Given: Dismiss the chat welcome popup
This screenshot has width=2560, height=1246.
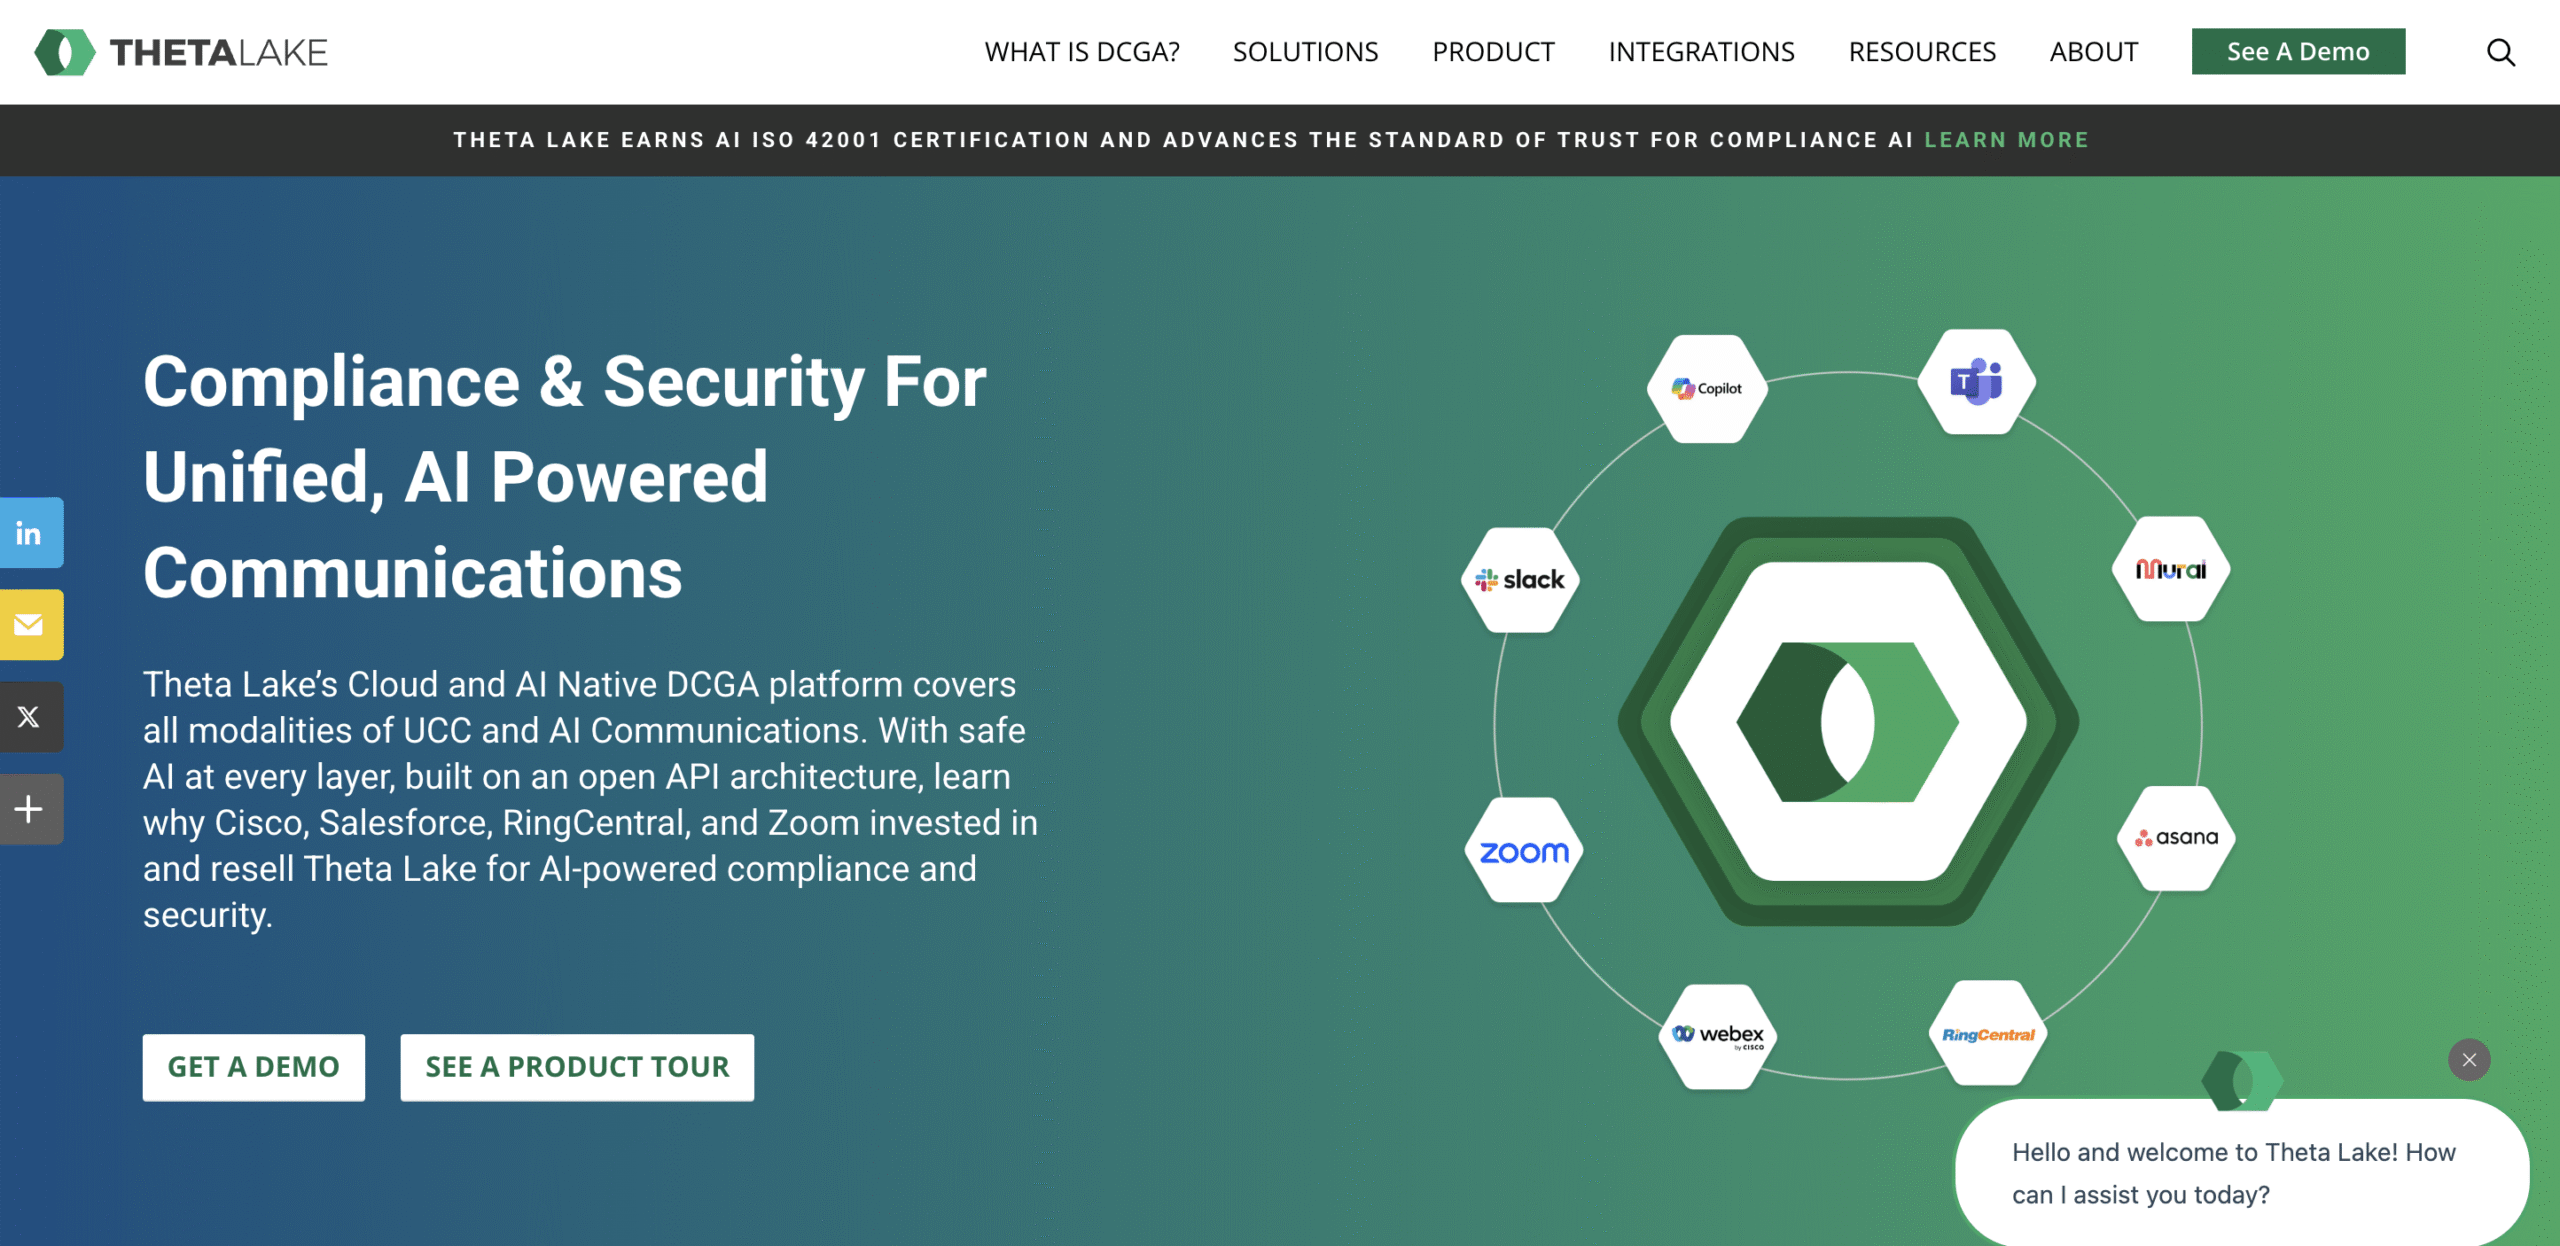Looking at the screenshot, I should tap(2469, 1060).
